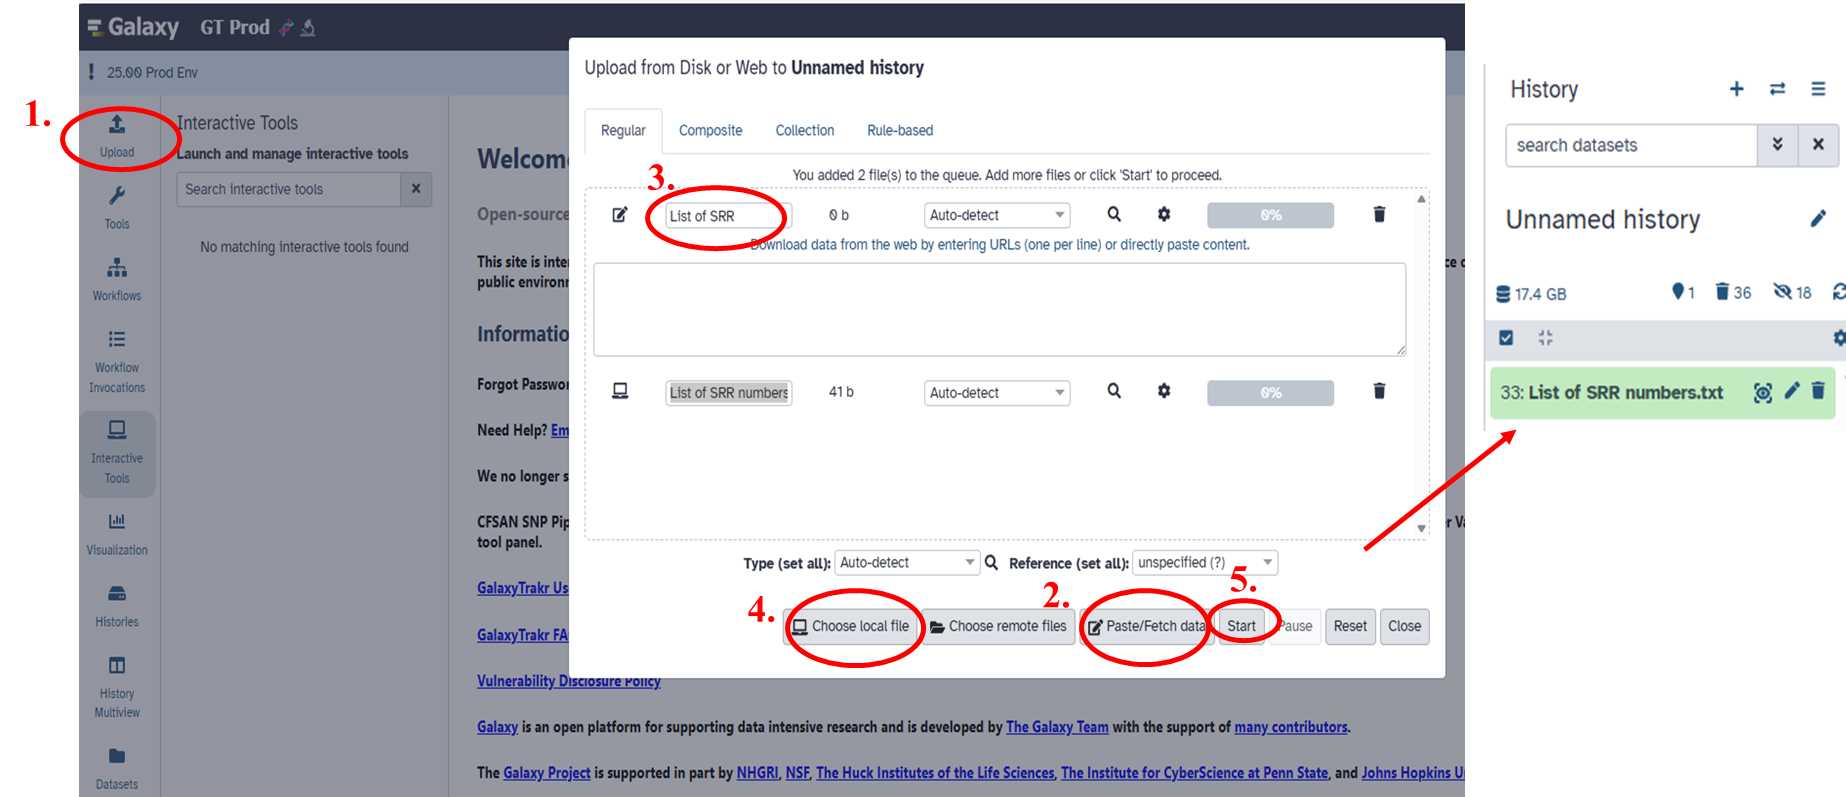Create new history with plus icon
The width and height of the screenshot is (1846, 797).
coord(1736,89)
